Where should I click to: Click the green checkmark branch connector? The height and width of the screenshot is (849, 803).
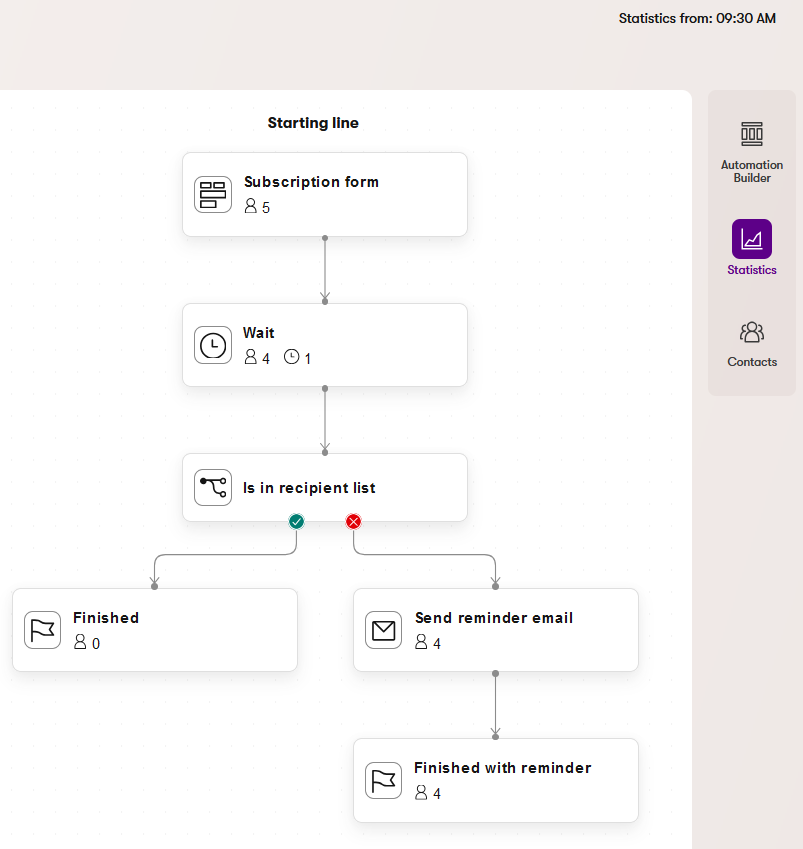296,521
